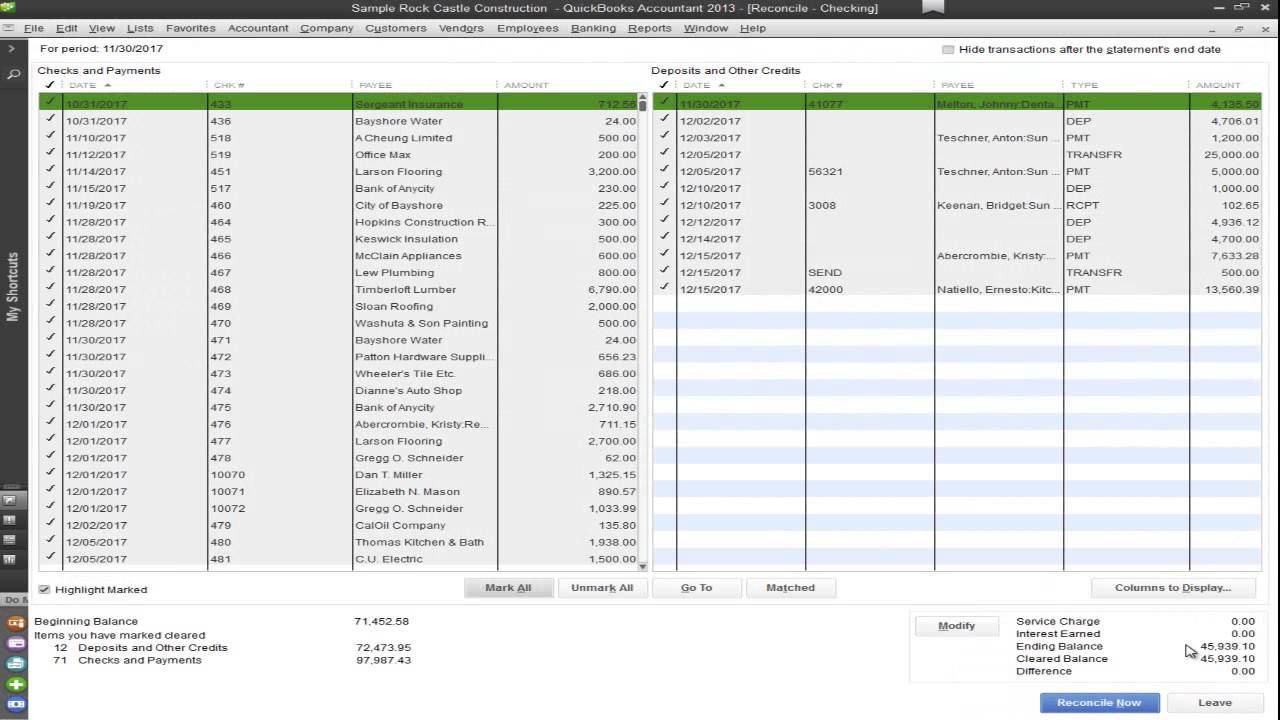Toggle the Highlight Marked checkbox
This screenshot has width=1280, height=720.
(x=44, y=589)
